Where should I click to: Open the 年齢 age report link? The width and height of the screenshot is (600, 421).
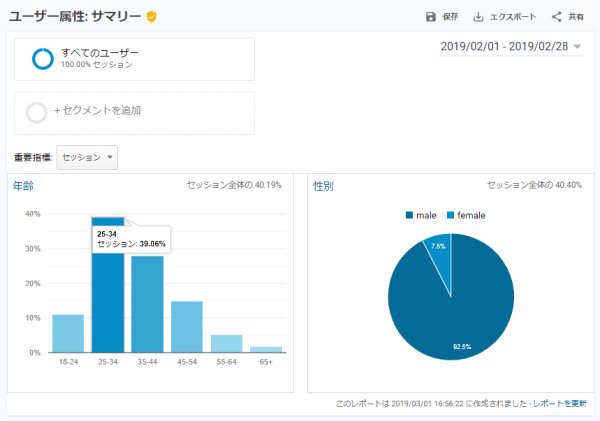pyautogui.click(x=23, y=186)
